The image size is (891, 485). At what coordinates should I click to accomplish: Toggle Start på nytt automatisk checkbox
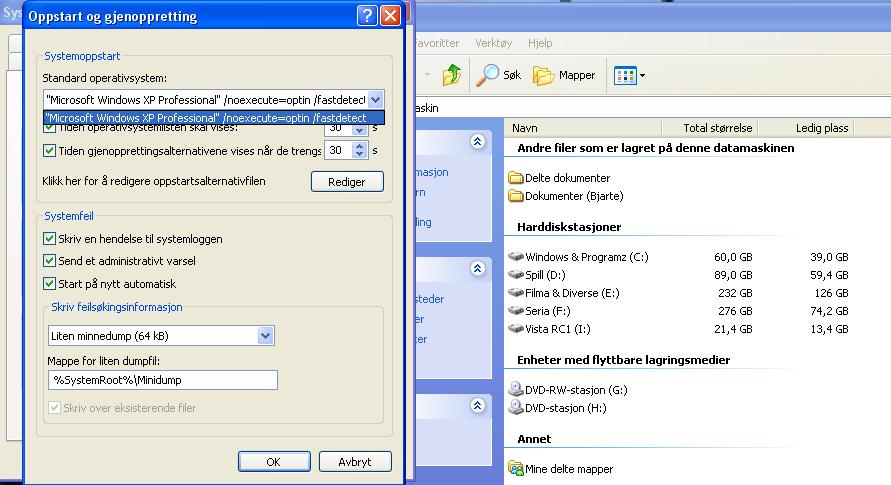pos(49,283)
